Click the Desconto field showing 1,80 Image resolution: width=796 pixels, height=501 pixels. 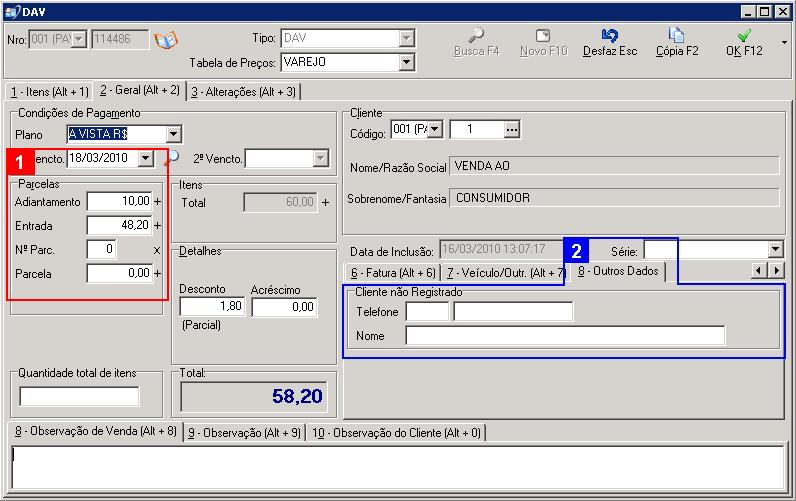[x=212, y=307]
